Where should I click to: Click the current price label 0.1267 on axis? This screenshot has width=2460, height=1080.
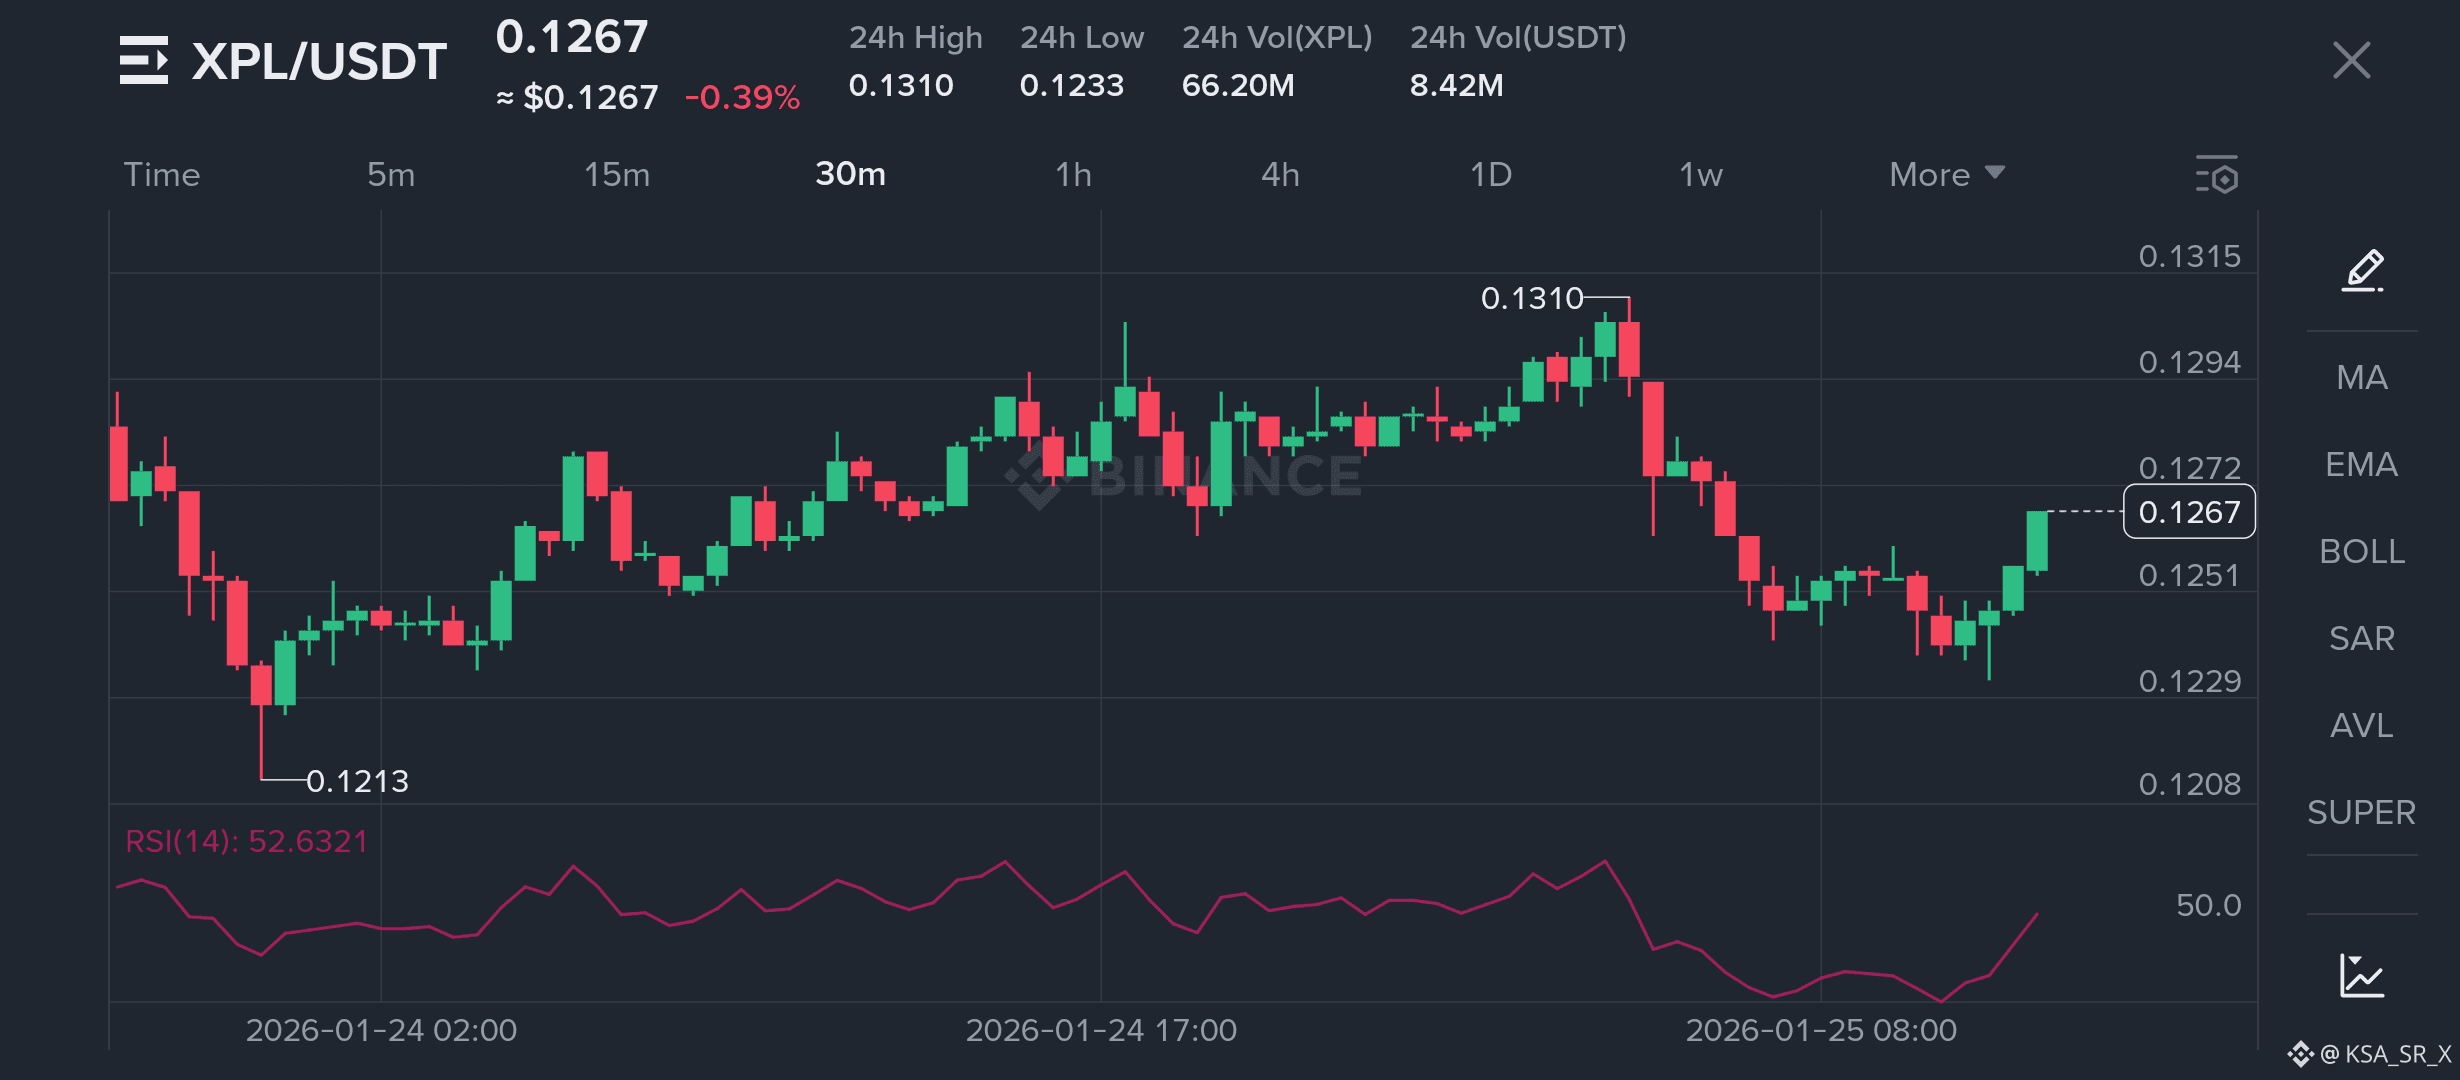point(2189,512)
